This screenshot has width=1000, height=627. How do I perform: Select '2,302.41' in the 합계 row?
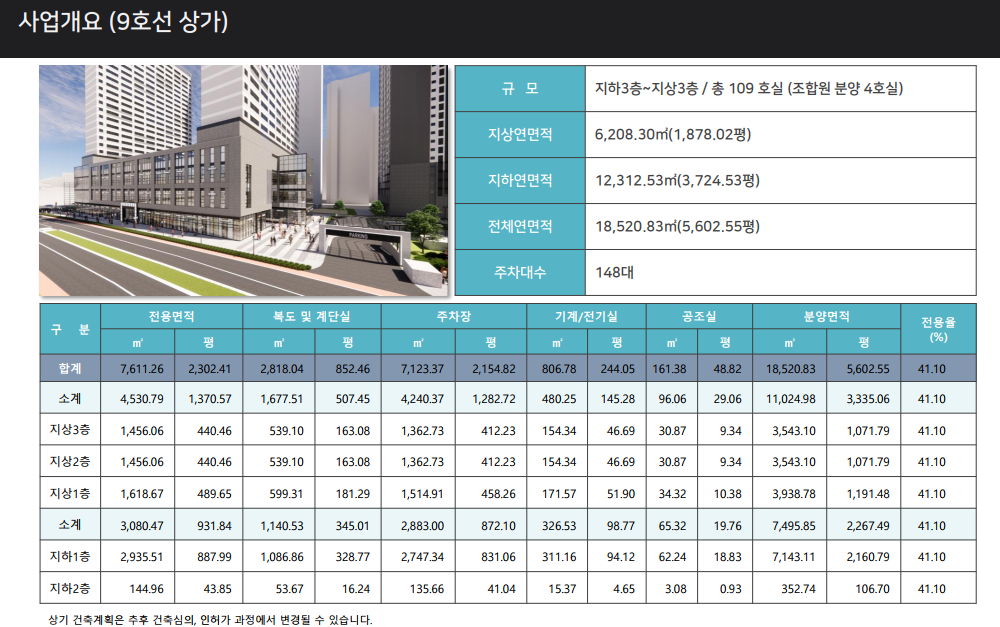pos(210,369)
